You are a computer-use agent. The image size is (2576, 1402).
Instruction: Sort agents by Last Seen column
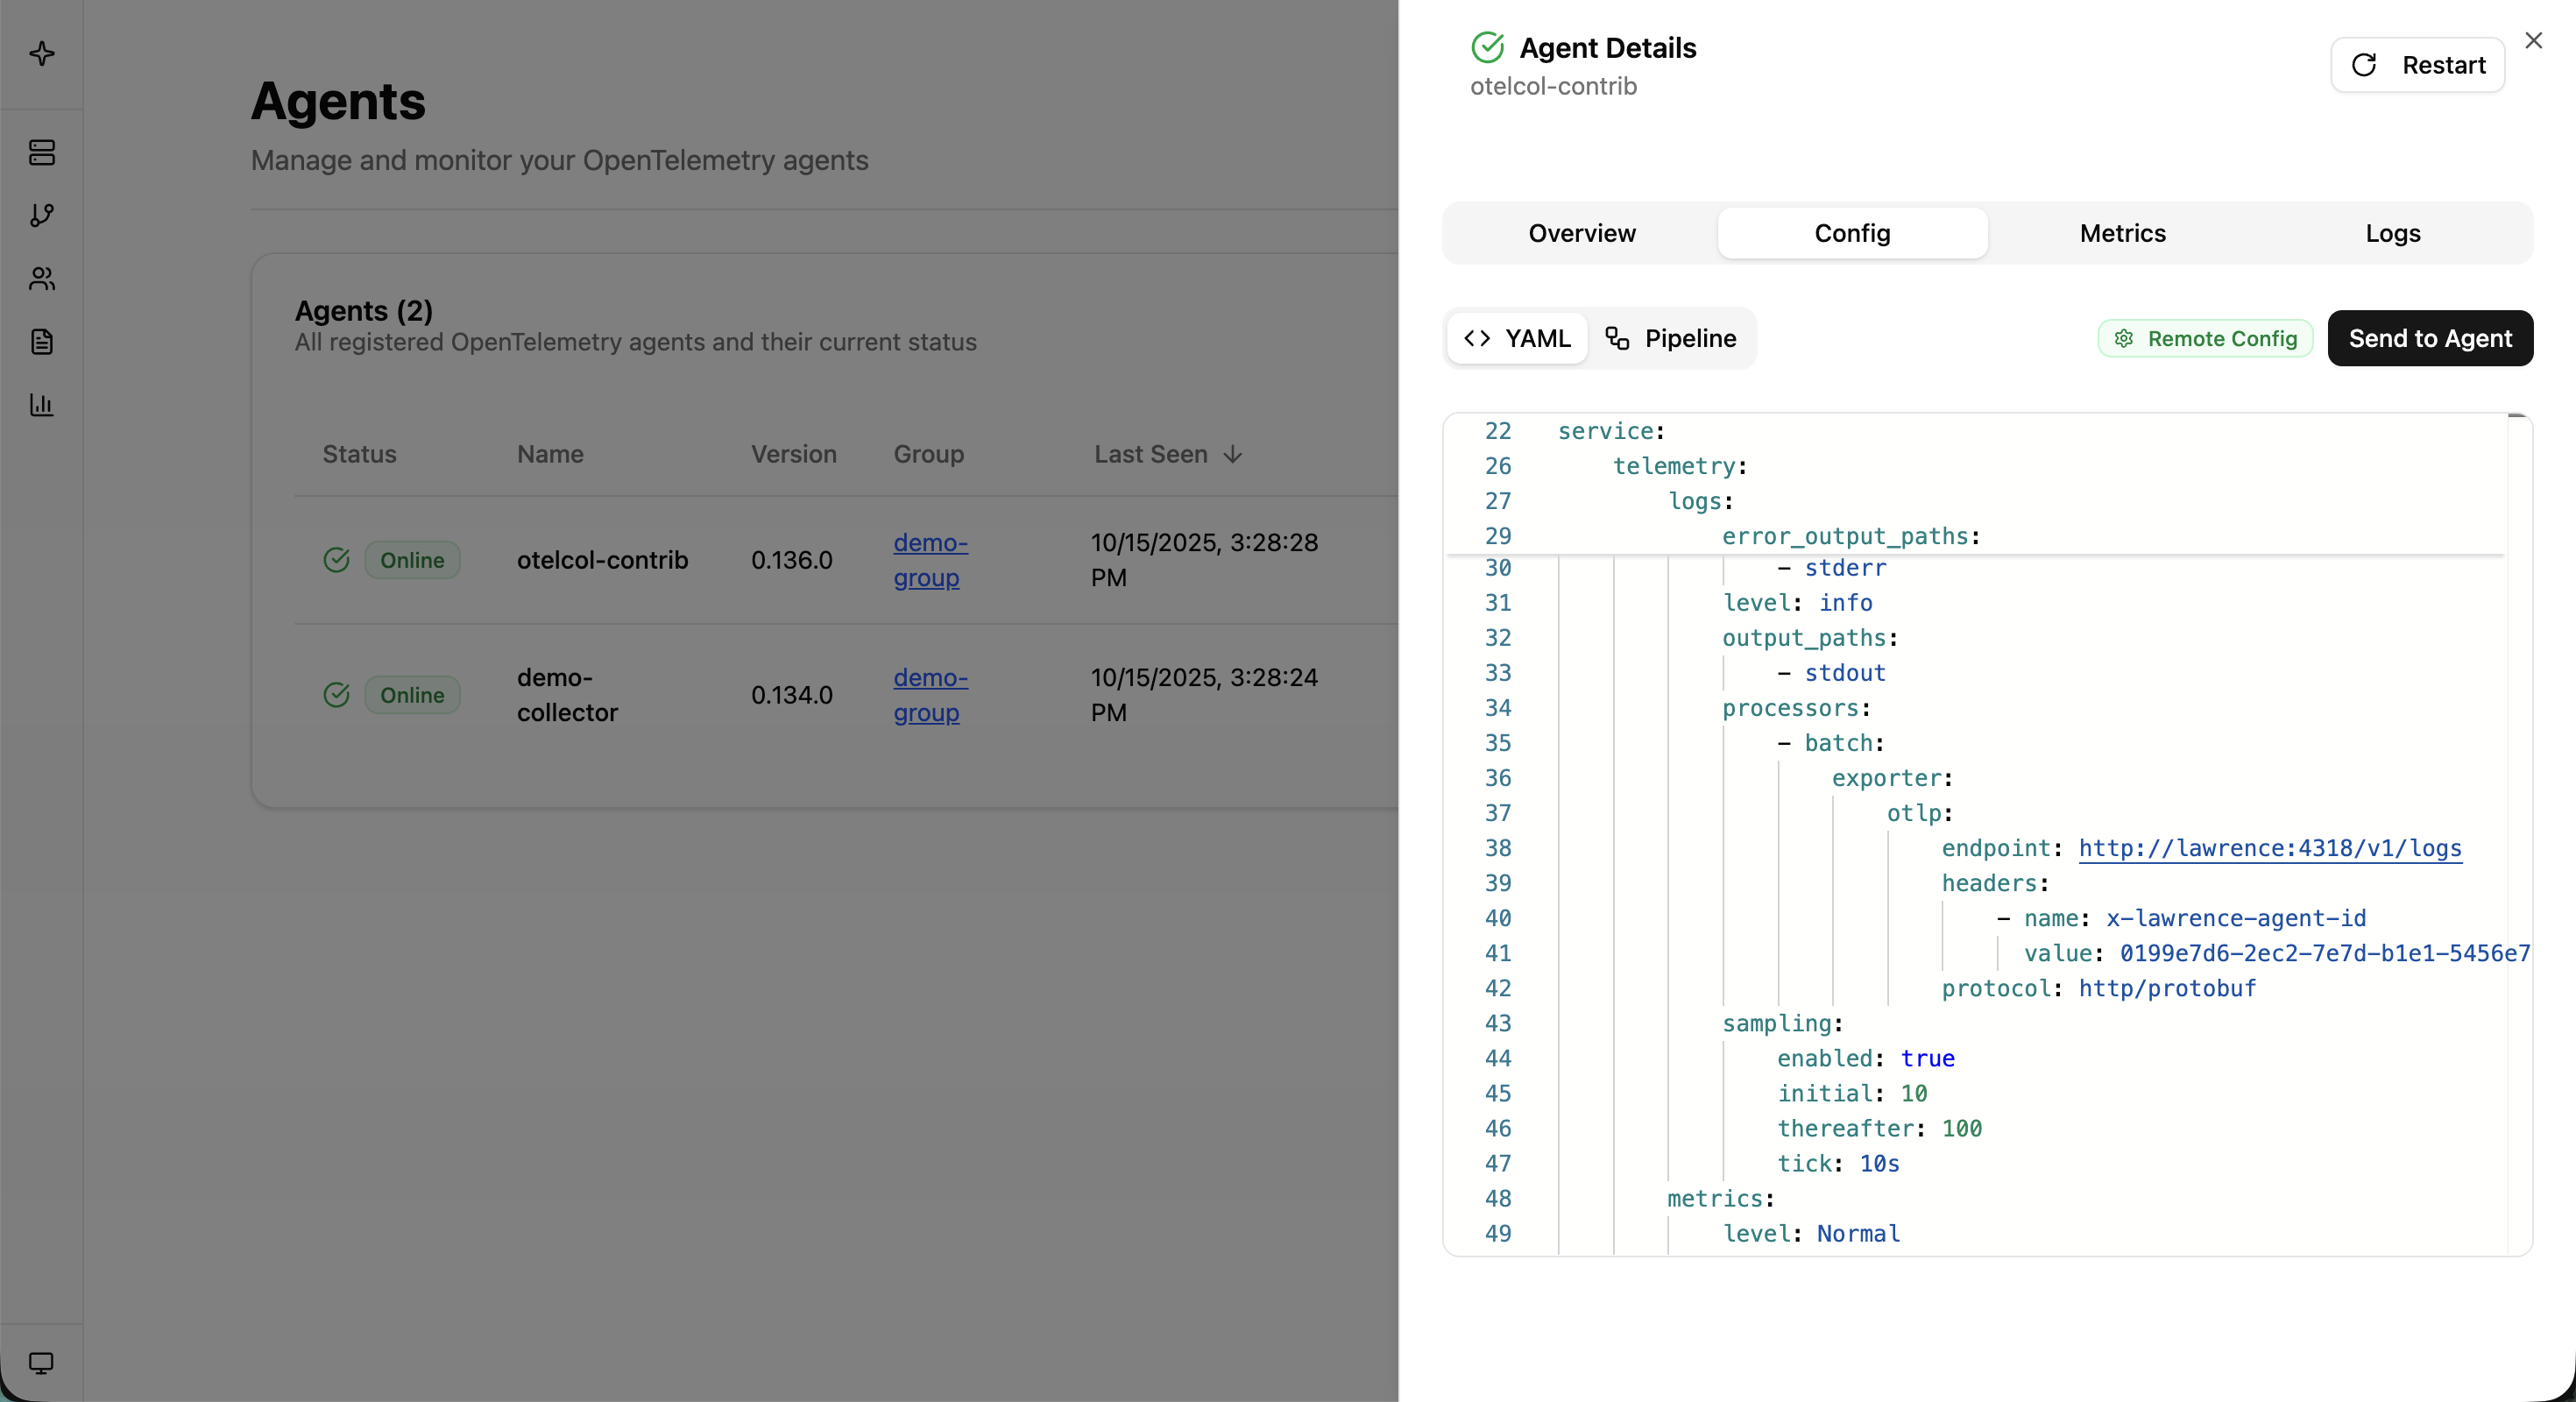pyautogui.click(x=1167, y=454)
